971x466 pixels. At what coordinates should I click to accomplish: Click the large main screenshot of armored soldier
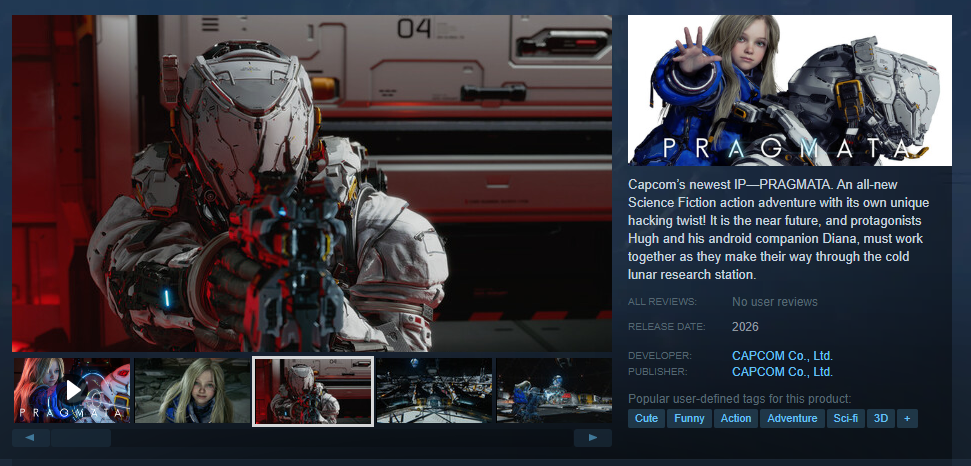312,183
